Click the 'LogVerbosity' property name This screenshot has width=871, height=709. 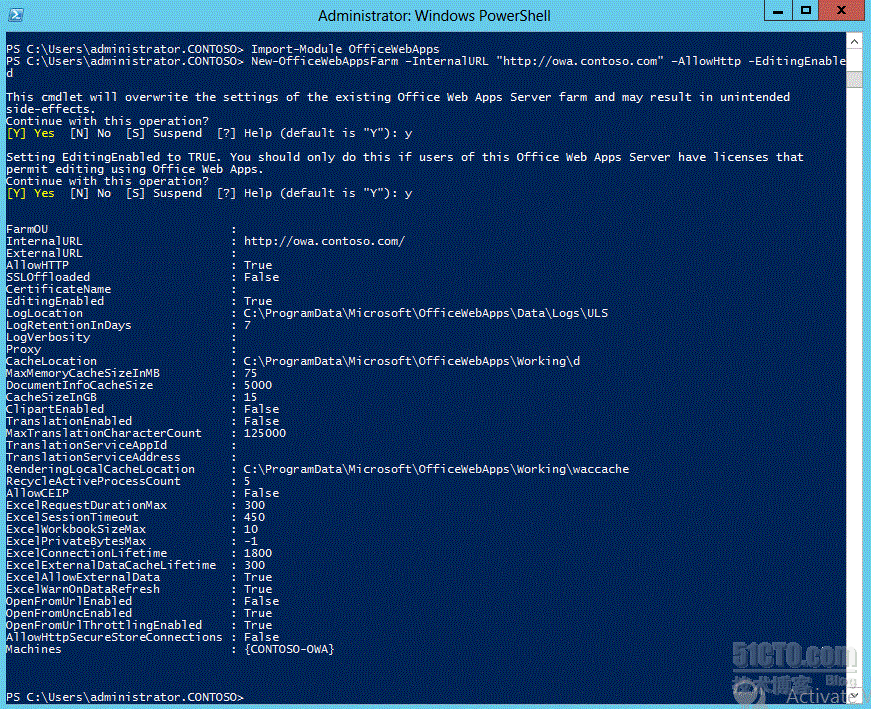pos(48,337)
